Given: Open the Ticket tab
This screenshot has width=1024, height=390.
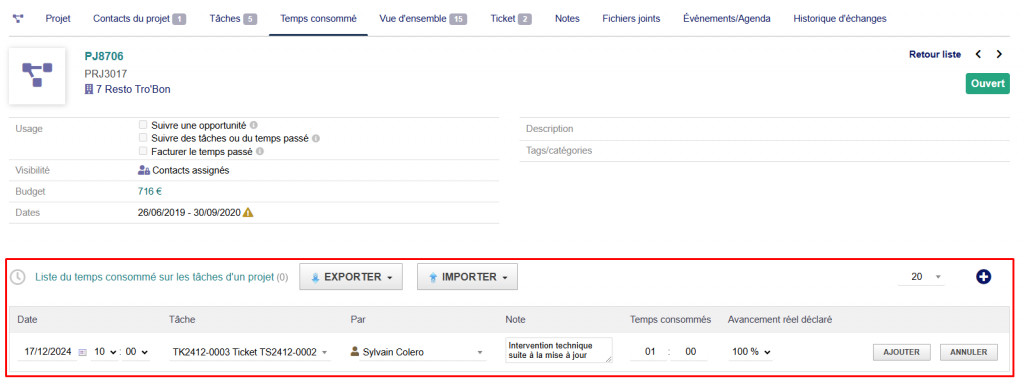Looking at the screenshot, I should click(x=511, y=19).
